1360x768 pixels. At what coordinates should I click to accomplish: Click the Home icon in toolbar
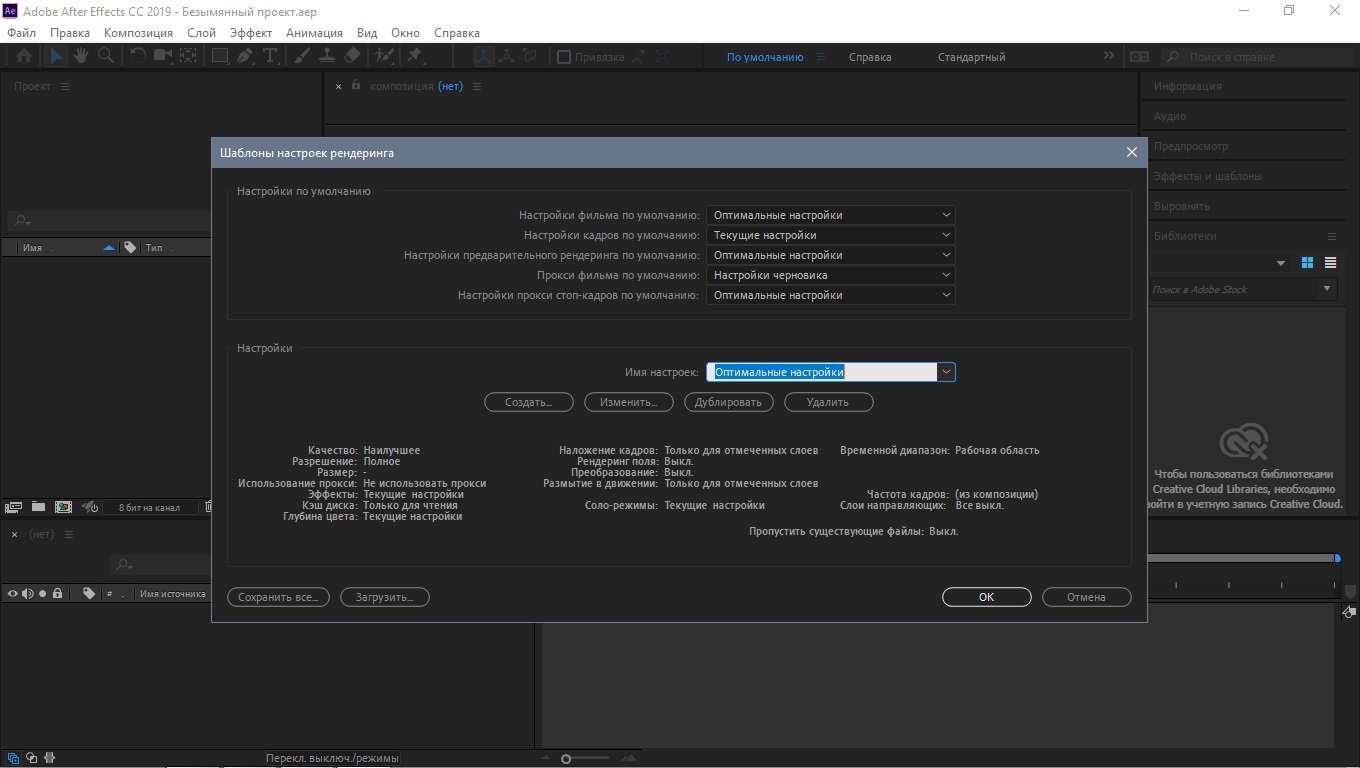pos(23,57)
